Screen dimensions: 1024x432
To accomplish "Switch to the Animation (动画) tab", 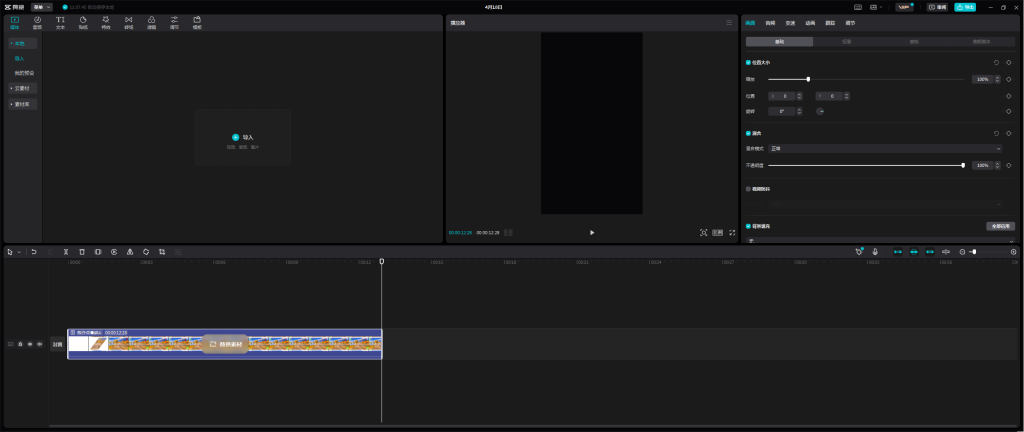I will [x=810, y=22].
